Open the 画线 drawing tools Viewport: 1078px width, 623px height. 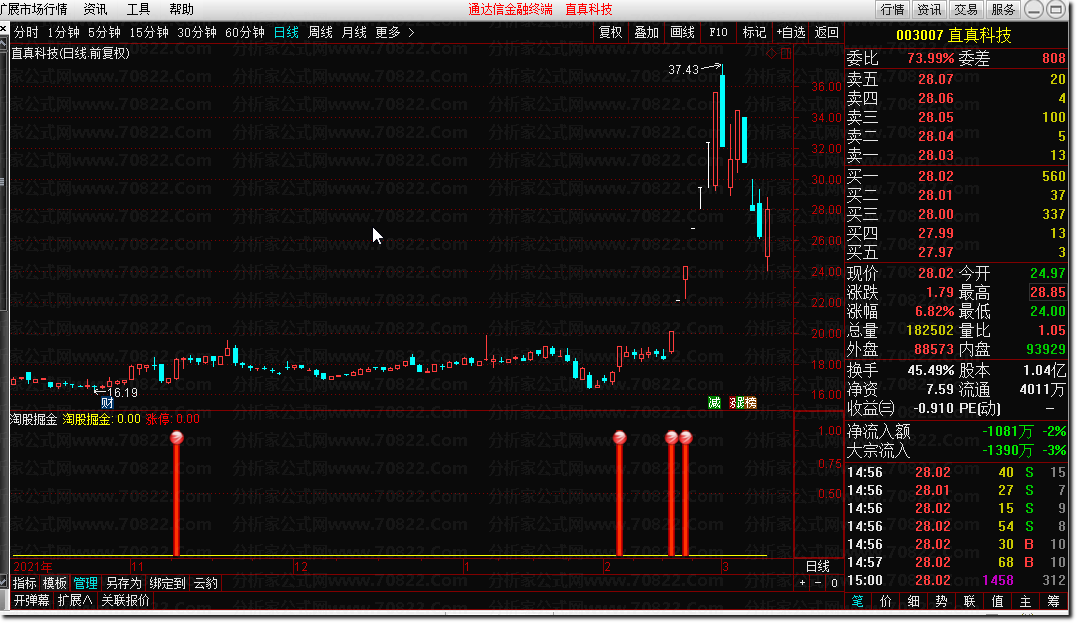[x=682, y=32]
